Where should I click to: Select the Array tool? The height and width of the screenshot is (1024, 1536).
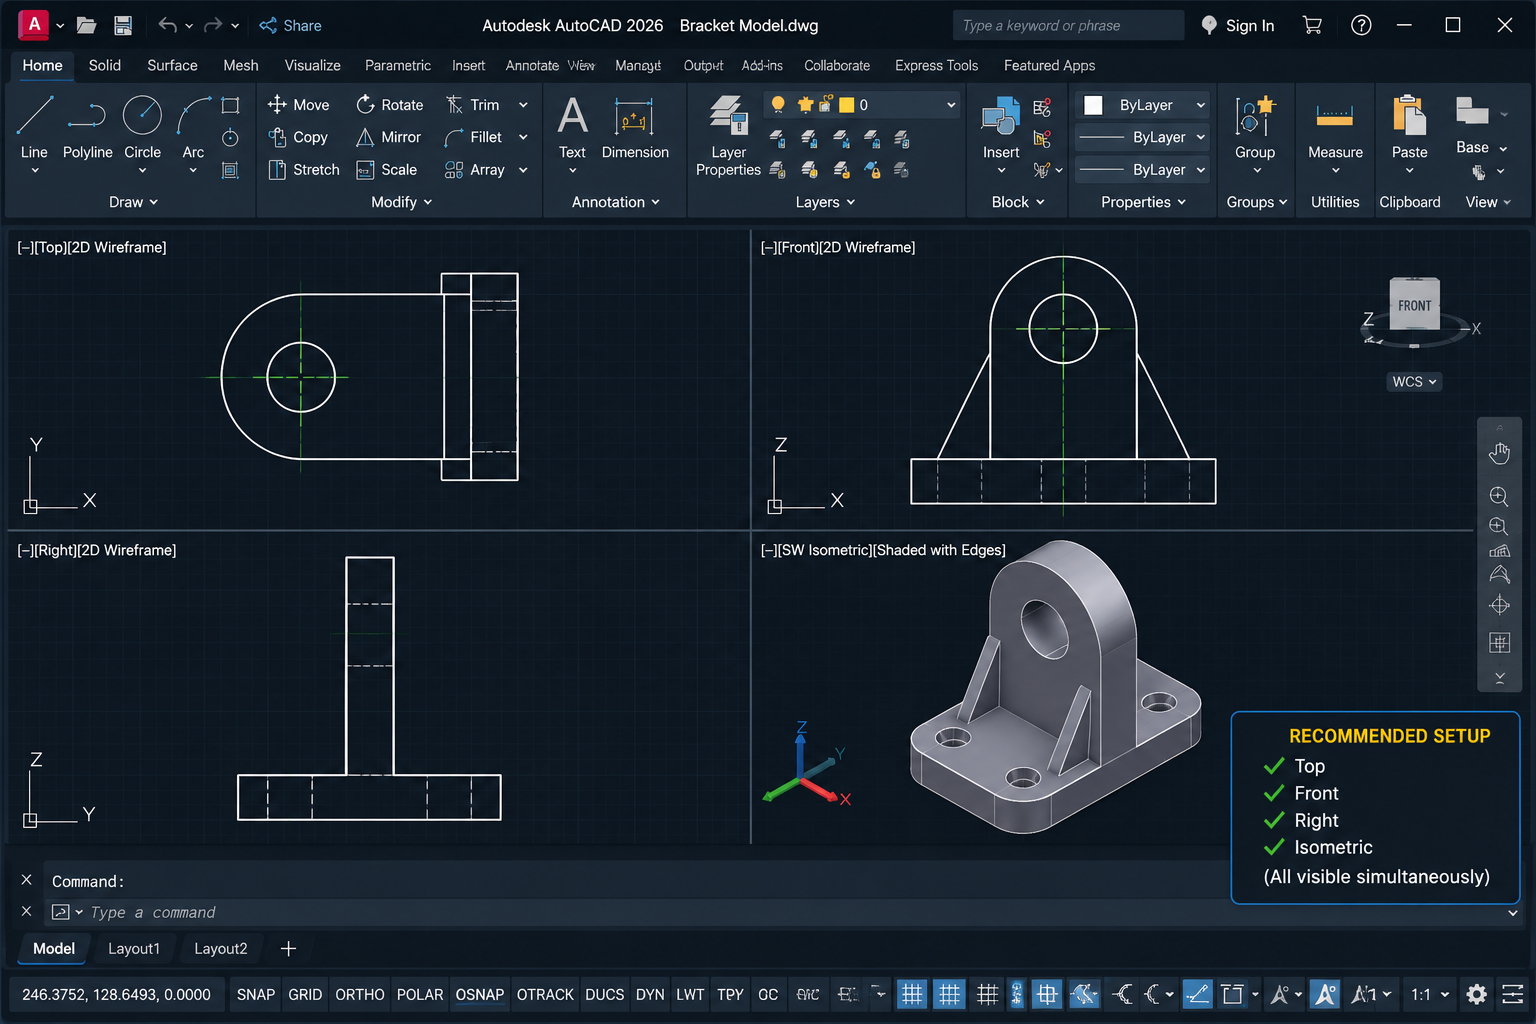[x=474, y=170]
